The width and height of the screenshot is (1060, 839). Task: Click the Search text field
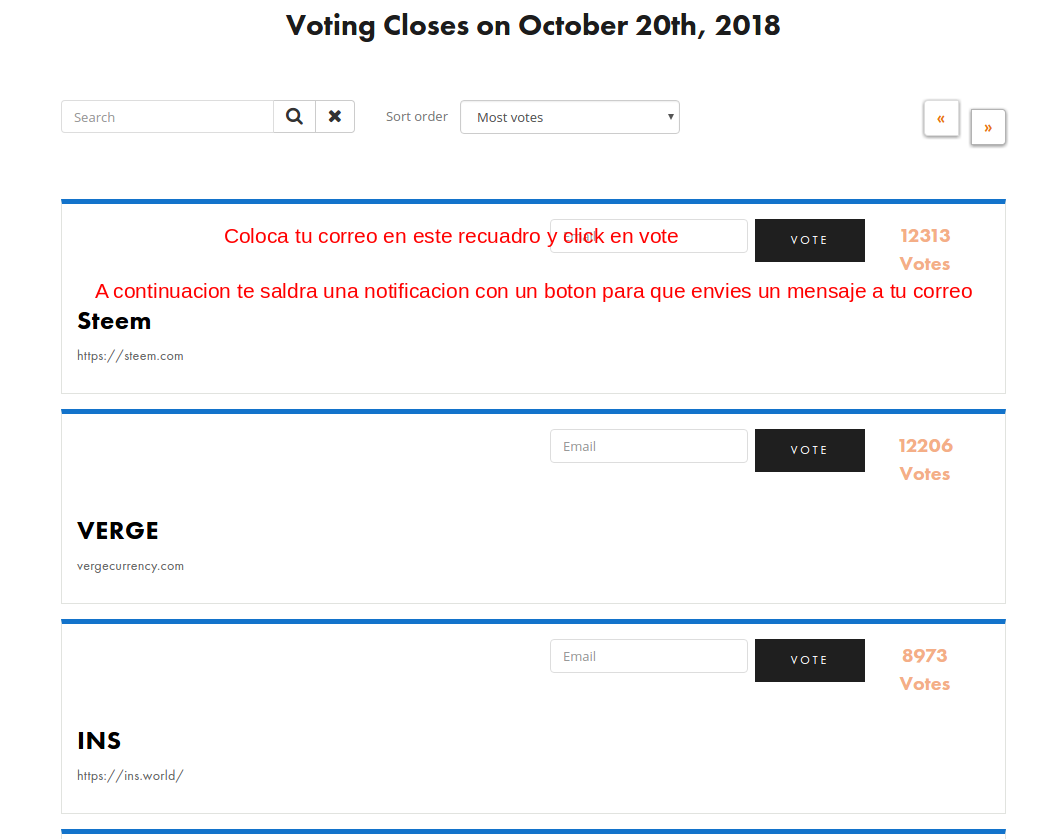pos(167,117)
